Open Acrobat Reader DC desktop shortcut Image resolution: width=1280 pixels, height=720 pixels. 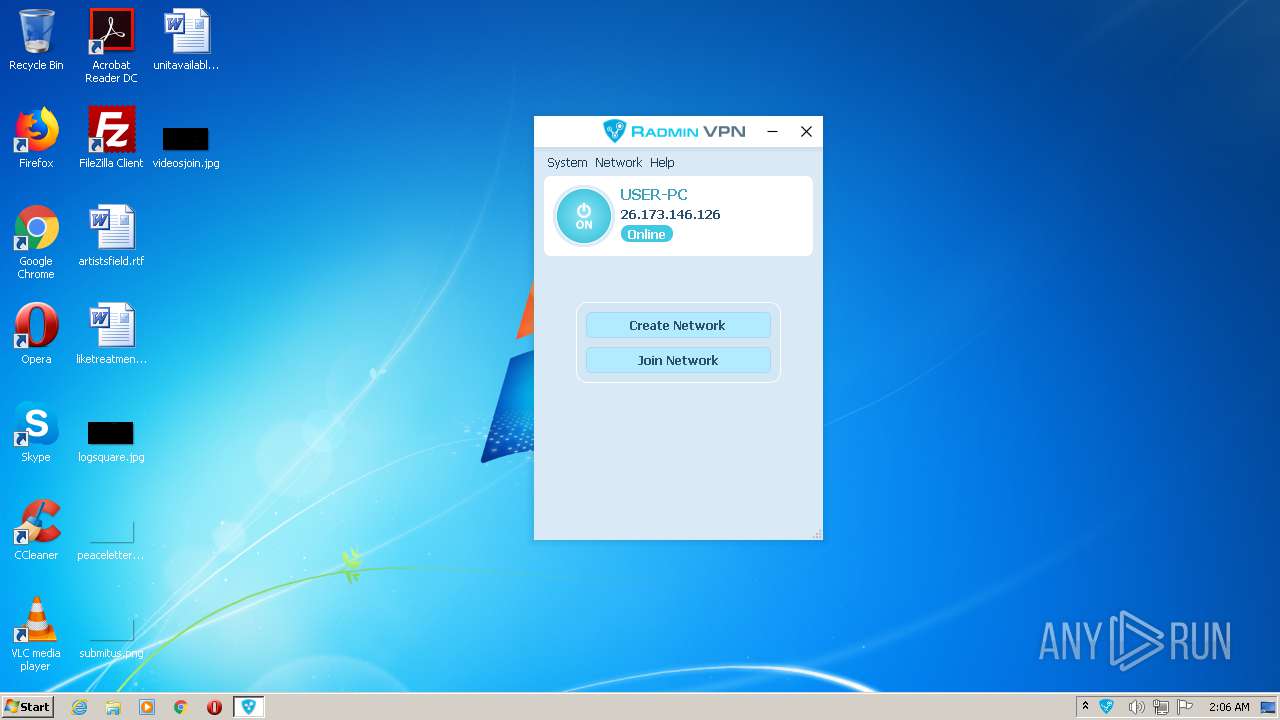coord(111,46)
